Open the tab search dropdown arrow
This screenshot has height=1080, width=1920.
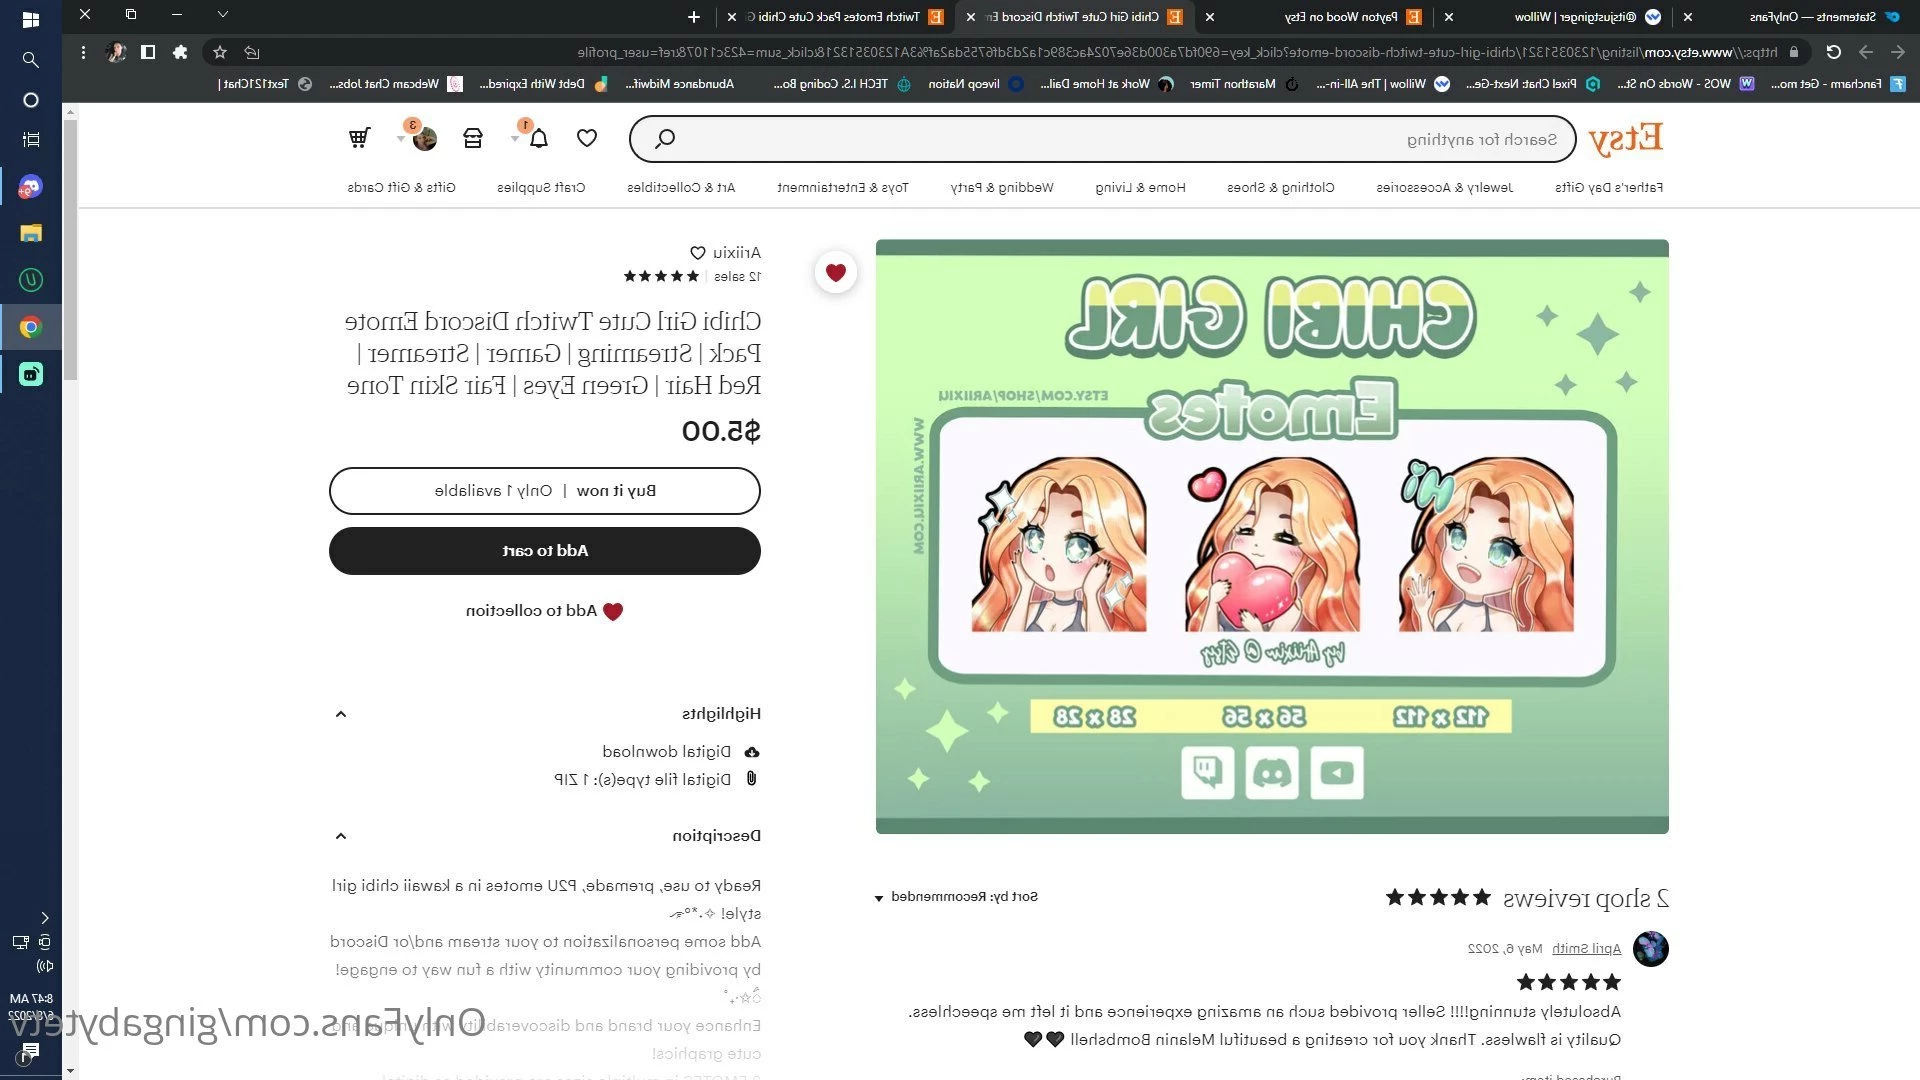(x=223, y=15)
